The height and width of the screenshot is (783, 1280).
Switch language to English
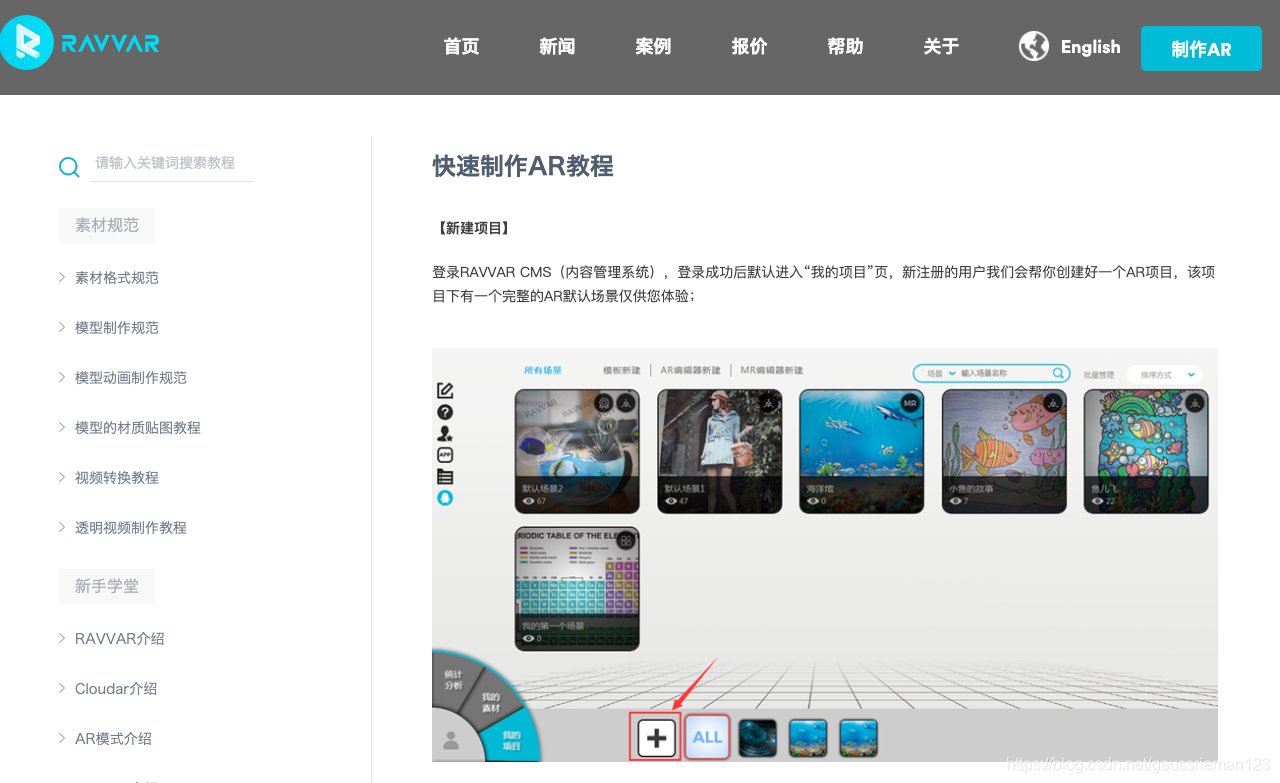[1090, 47]
